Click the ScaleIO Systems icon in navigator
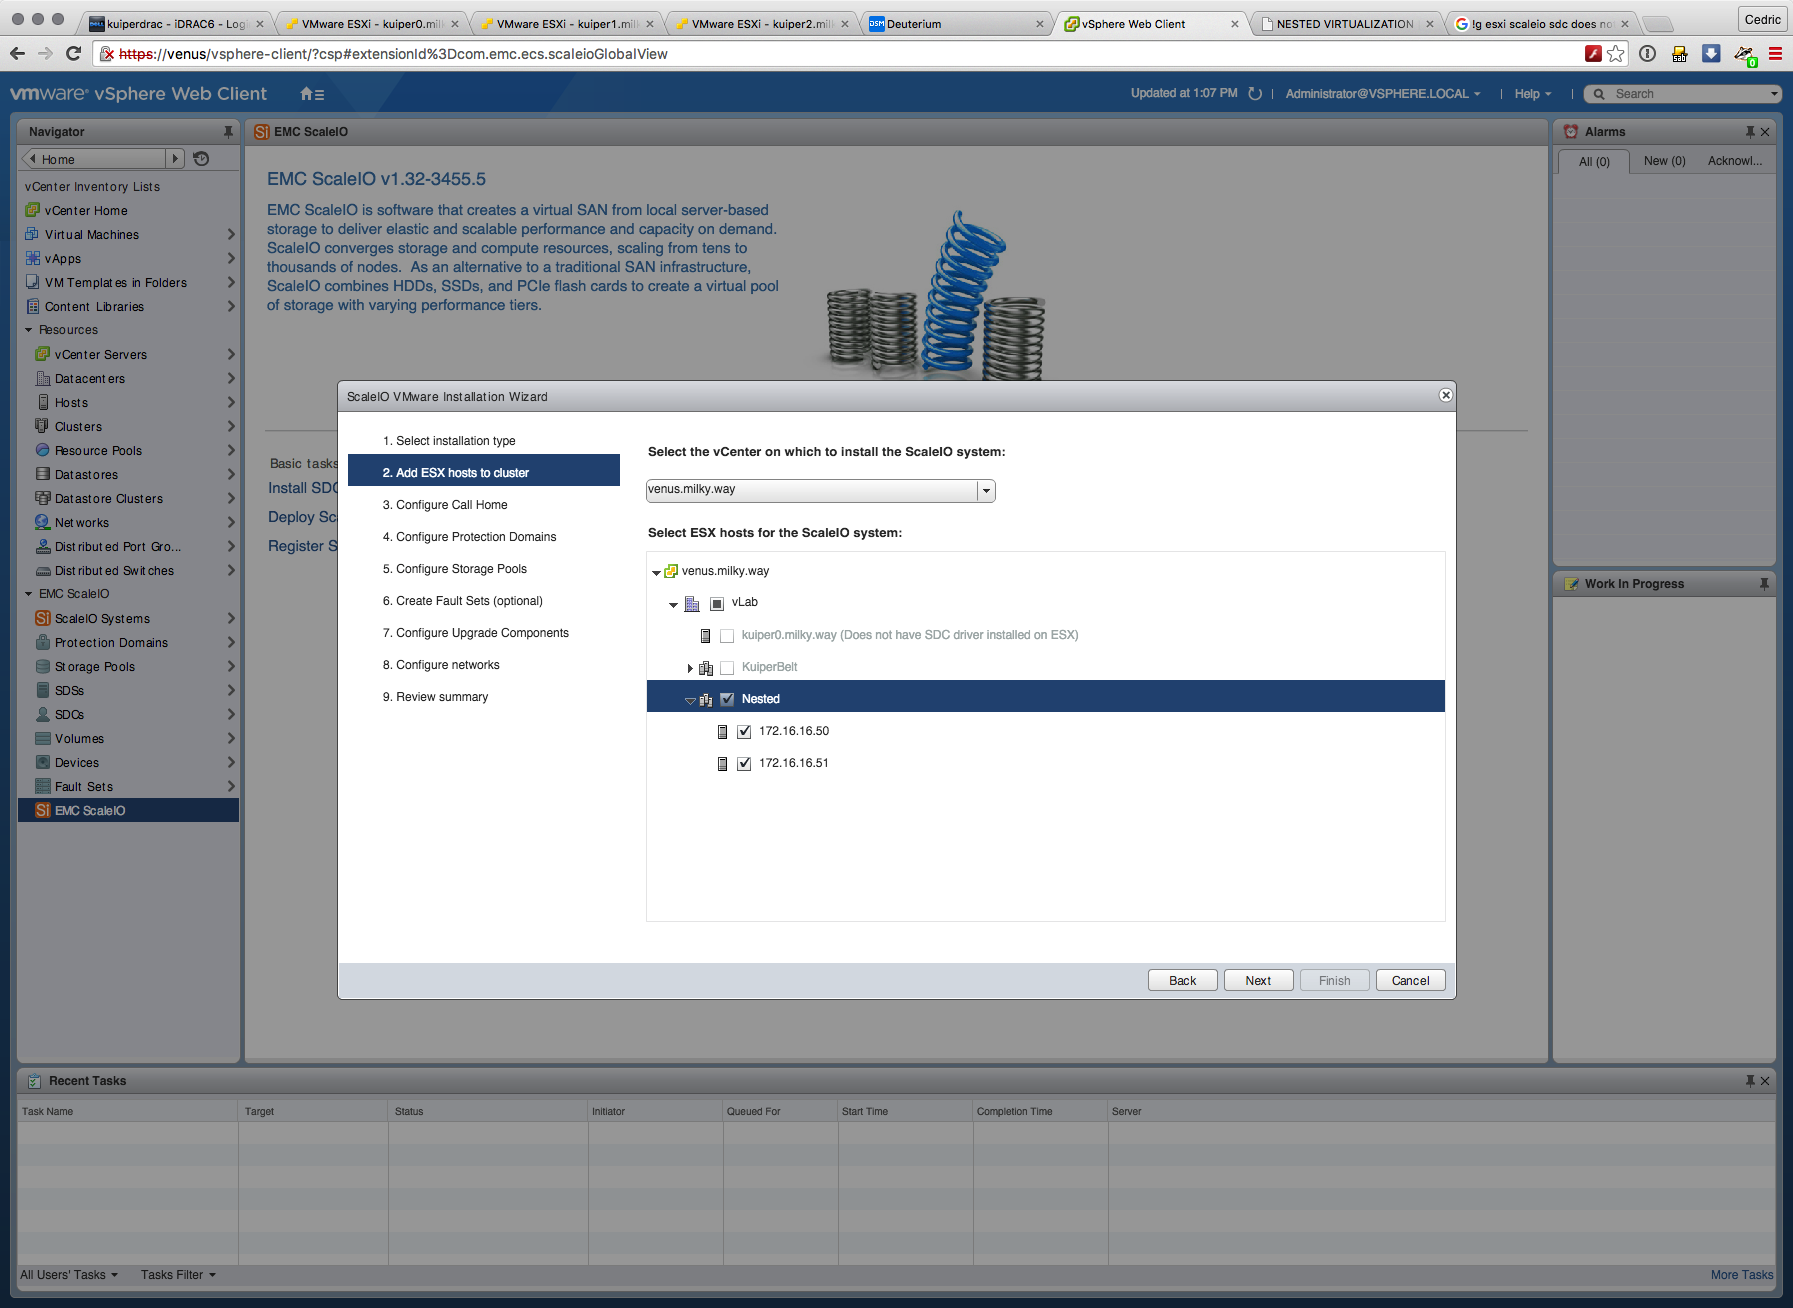 click(43, 619)
